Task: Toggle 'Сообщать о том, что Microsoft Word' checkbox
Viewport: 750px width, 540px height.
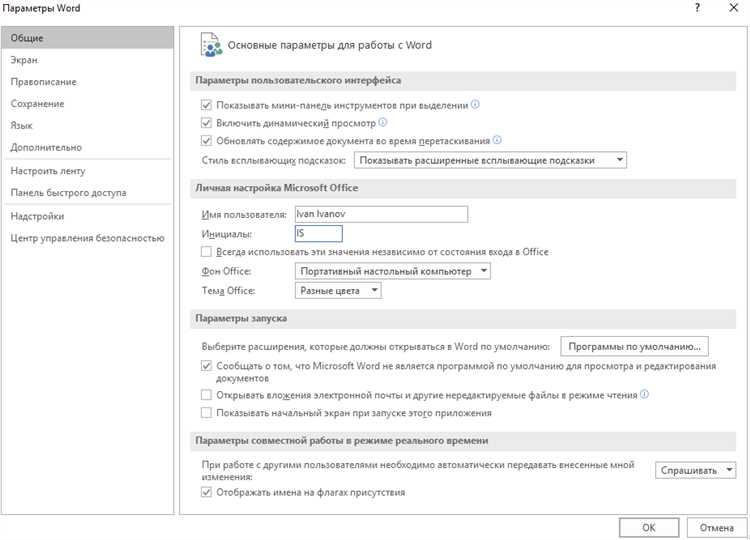Action: click(206, 366)
